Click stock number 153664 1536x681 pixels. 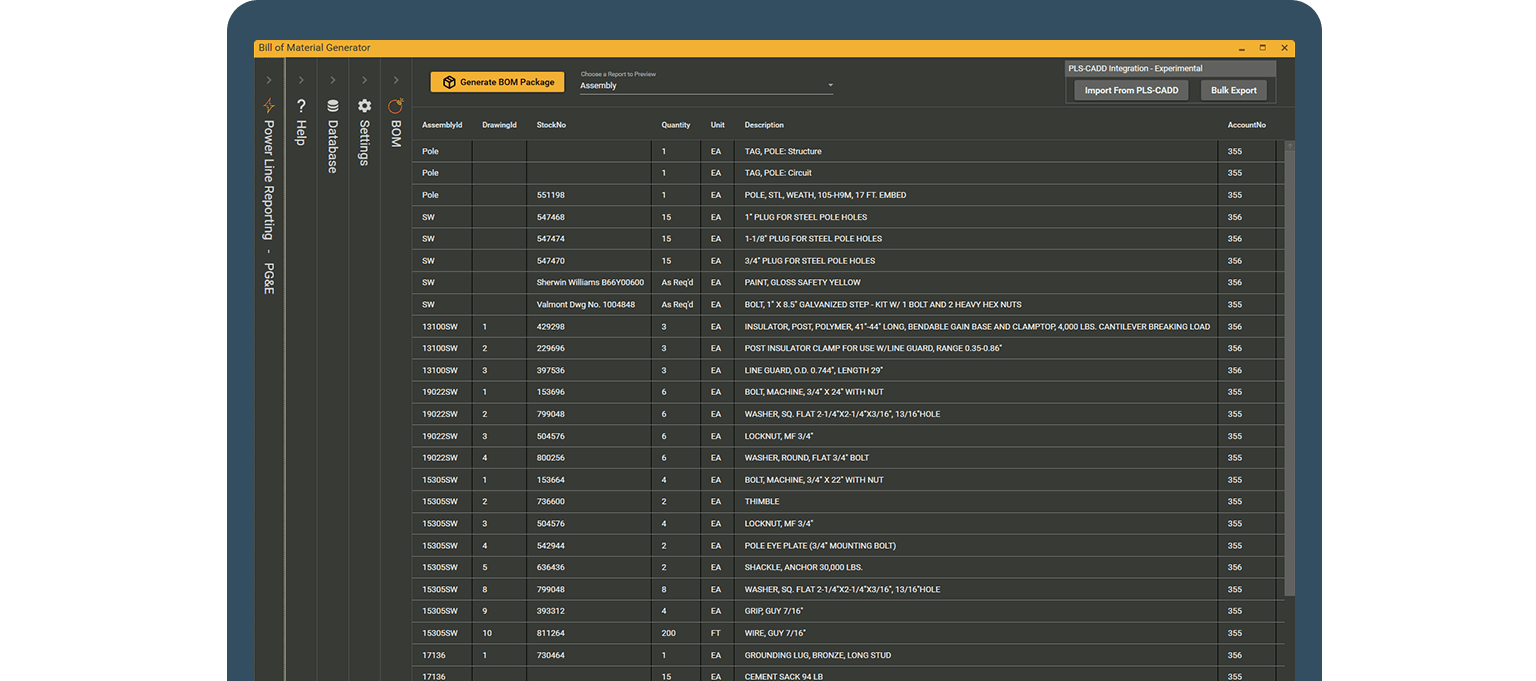pyautogui.click(x=551, y=480)
